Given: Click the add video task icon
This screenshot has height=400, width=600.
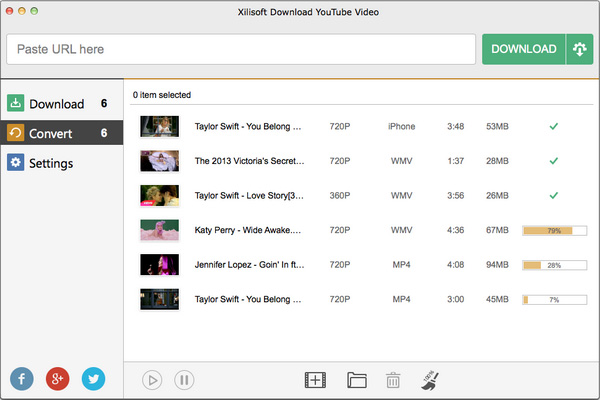Looking at the screenshot, I should click(315, 379).
